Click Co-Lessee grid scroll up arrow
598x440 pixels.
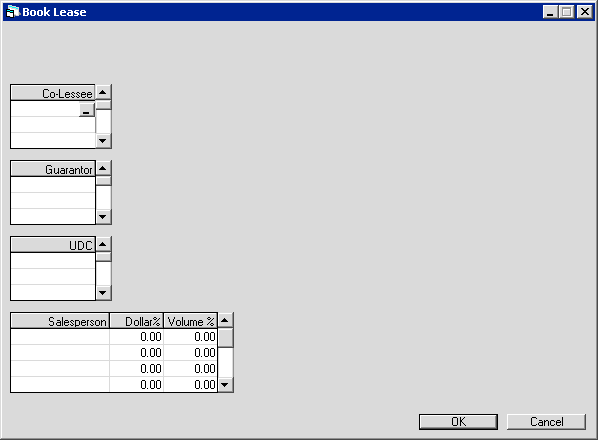(x=103, y=92)
